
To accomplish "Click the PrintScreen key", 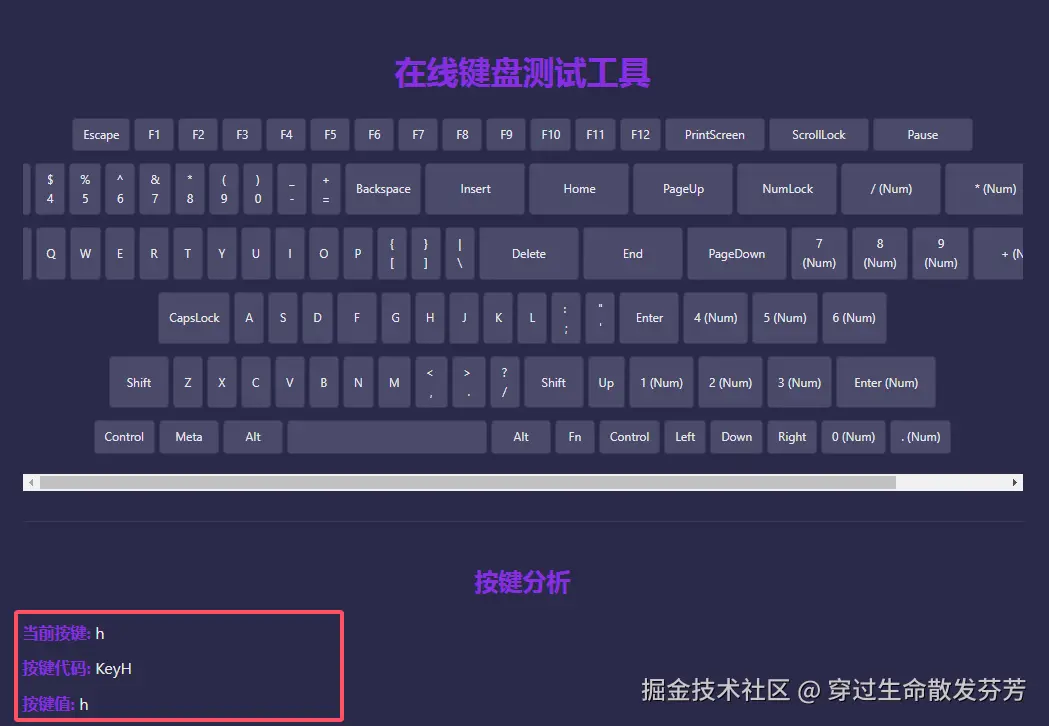I will [x=714, y=134].
